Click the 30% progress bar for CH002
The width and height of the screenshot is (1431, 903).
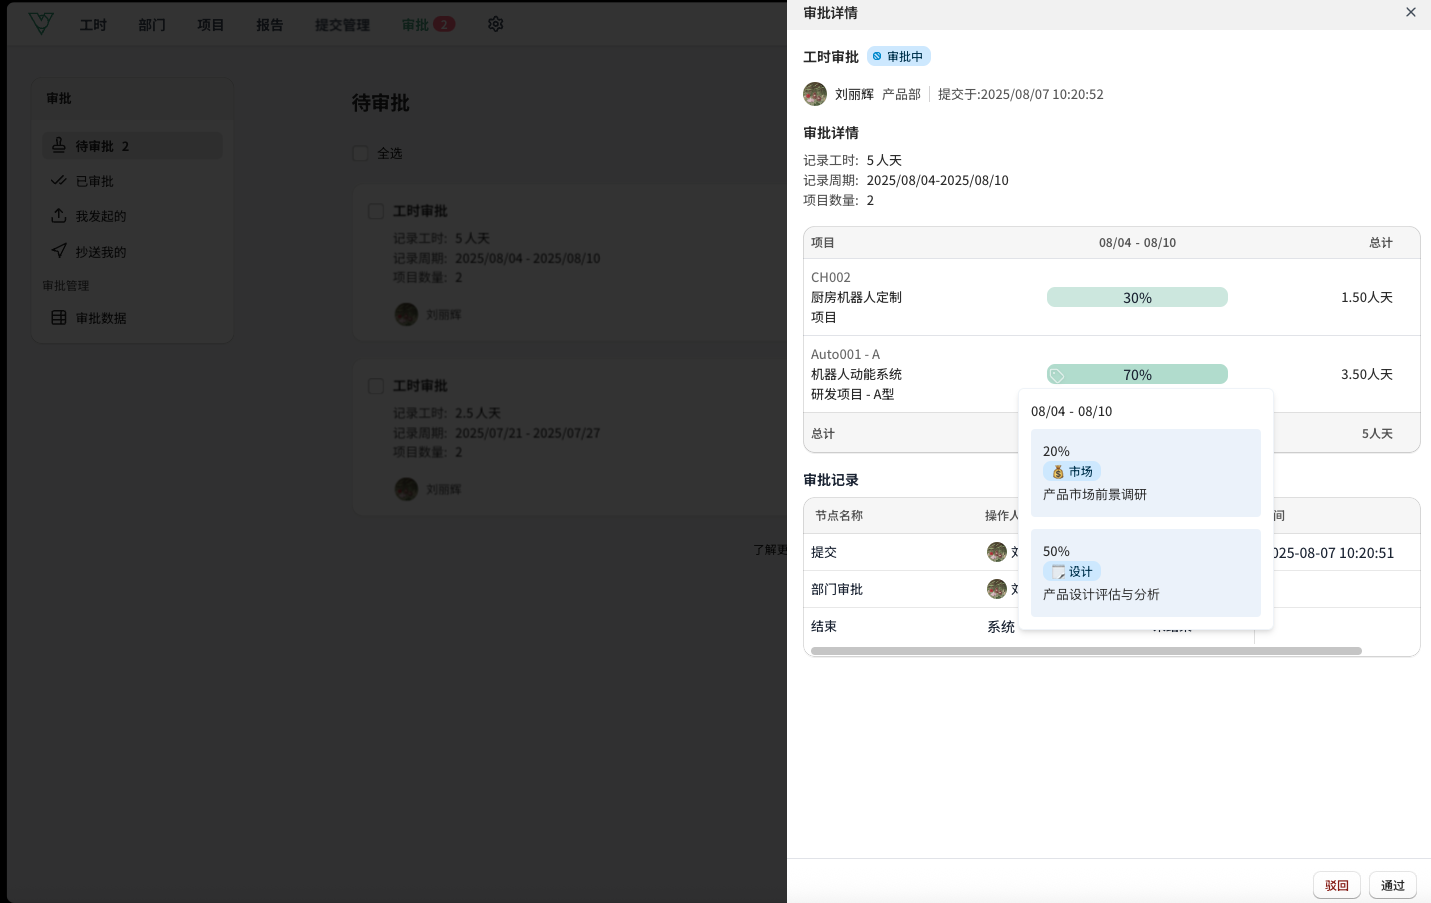(1137, 297)
